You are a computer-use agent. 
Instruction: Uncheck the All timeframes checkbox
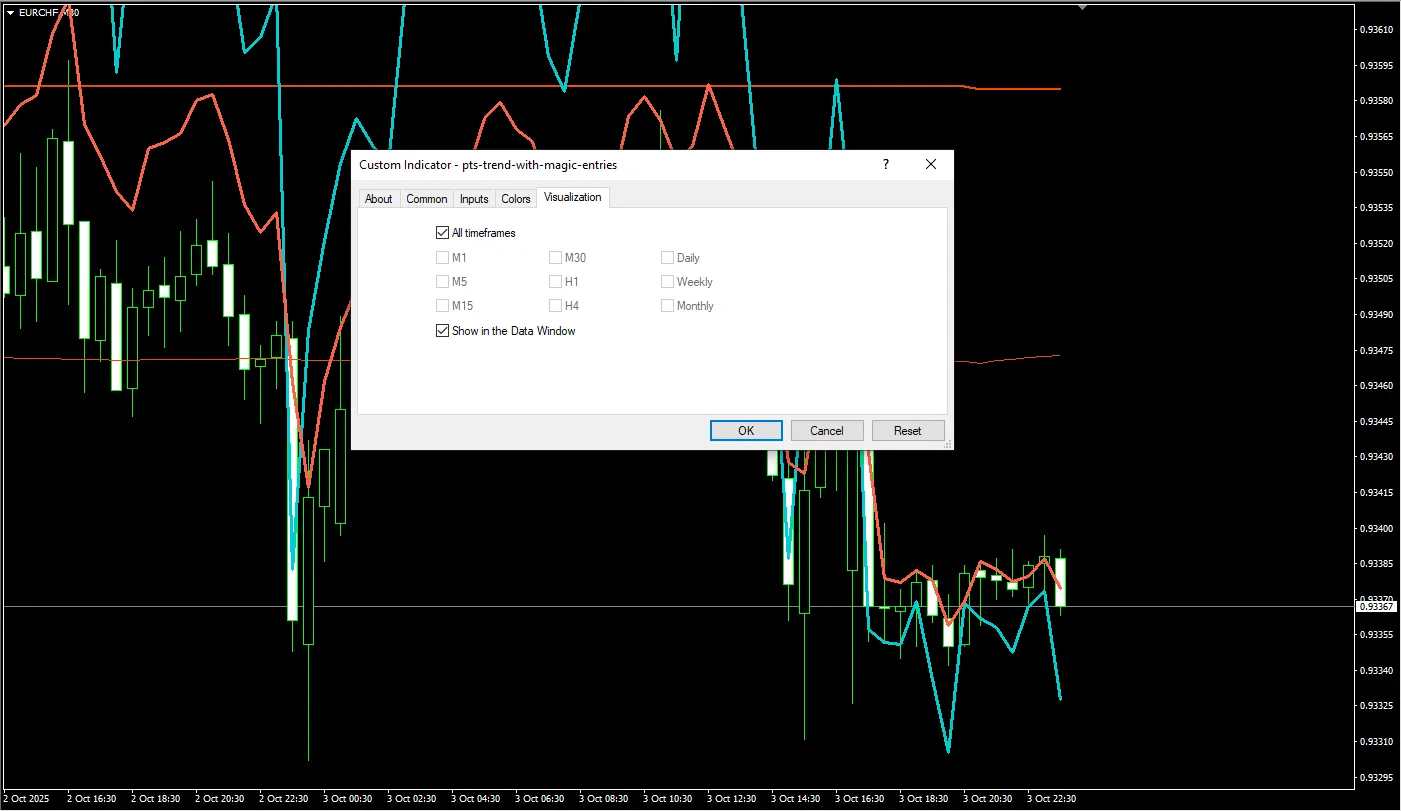(443, 233)
